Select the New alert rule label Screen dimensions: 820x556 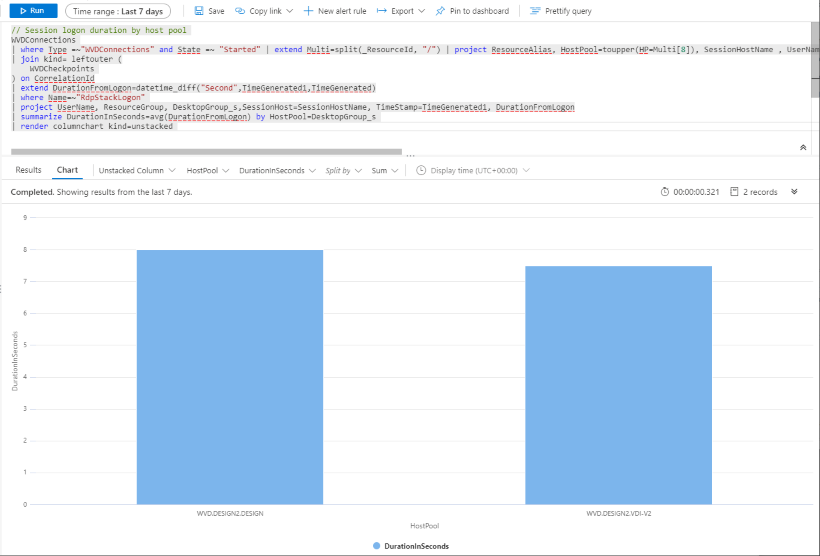[342, 11]
